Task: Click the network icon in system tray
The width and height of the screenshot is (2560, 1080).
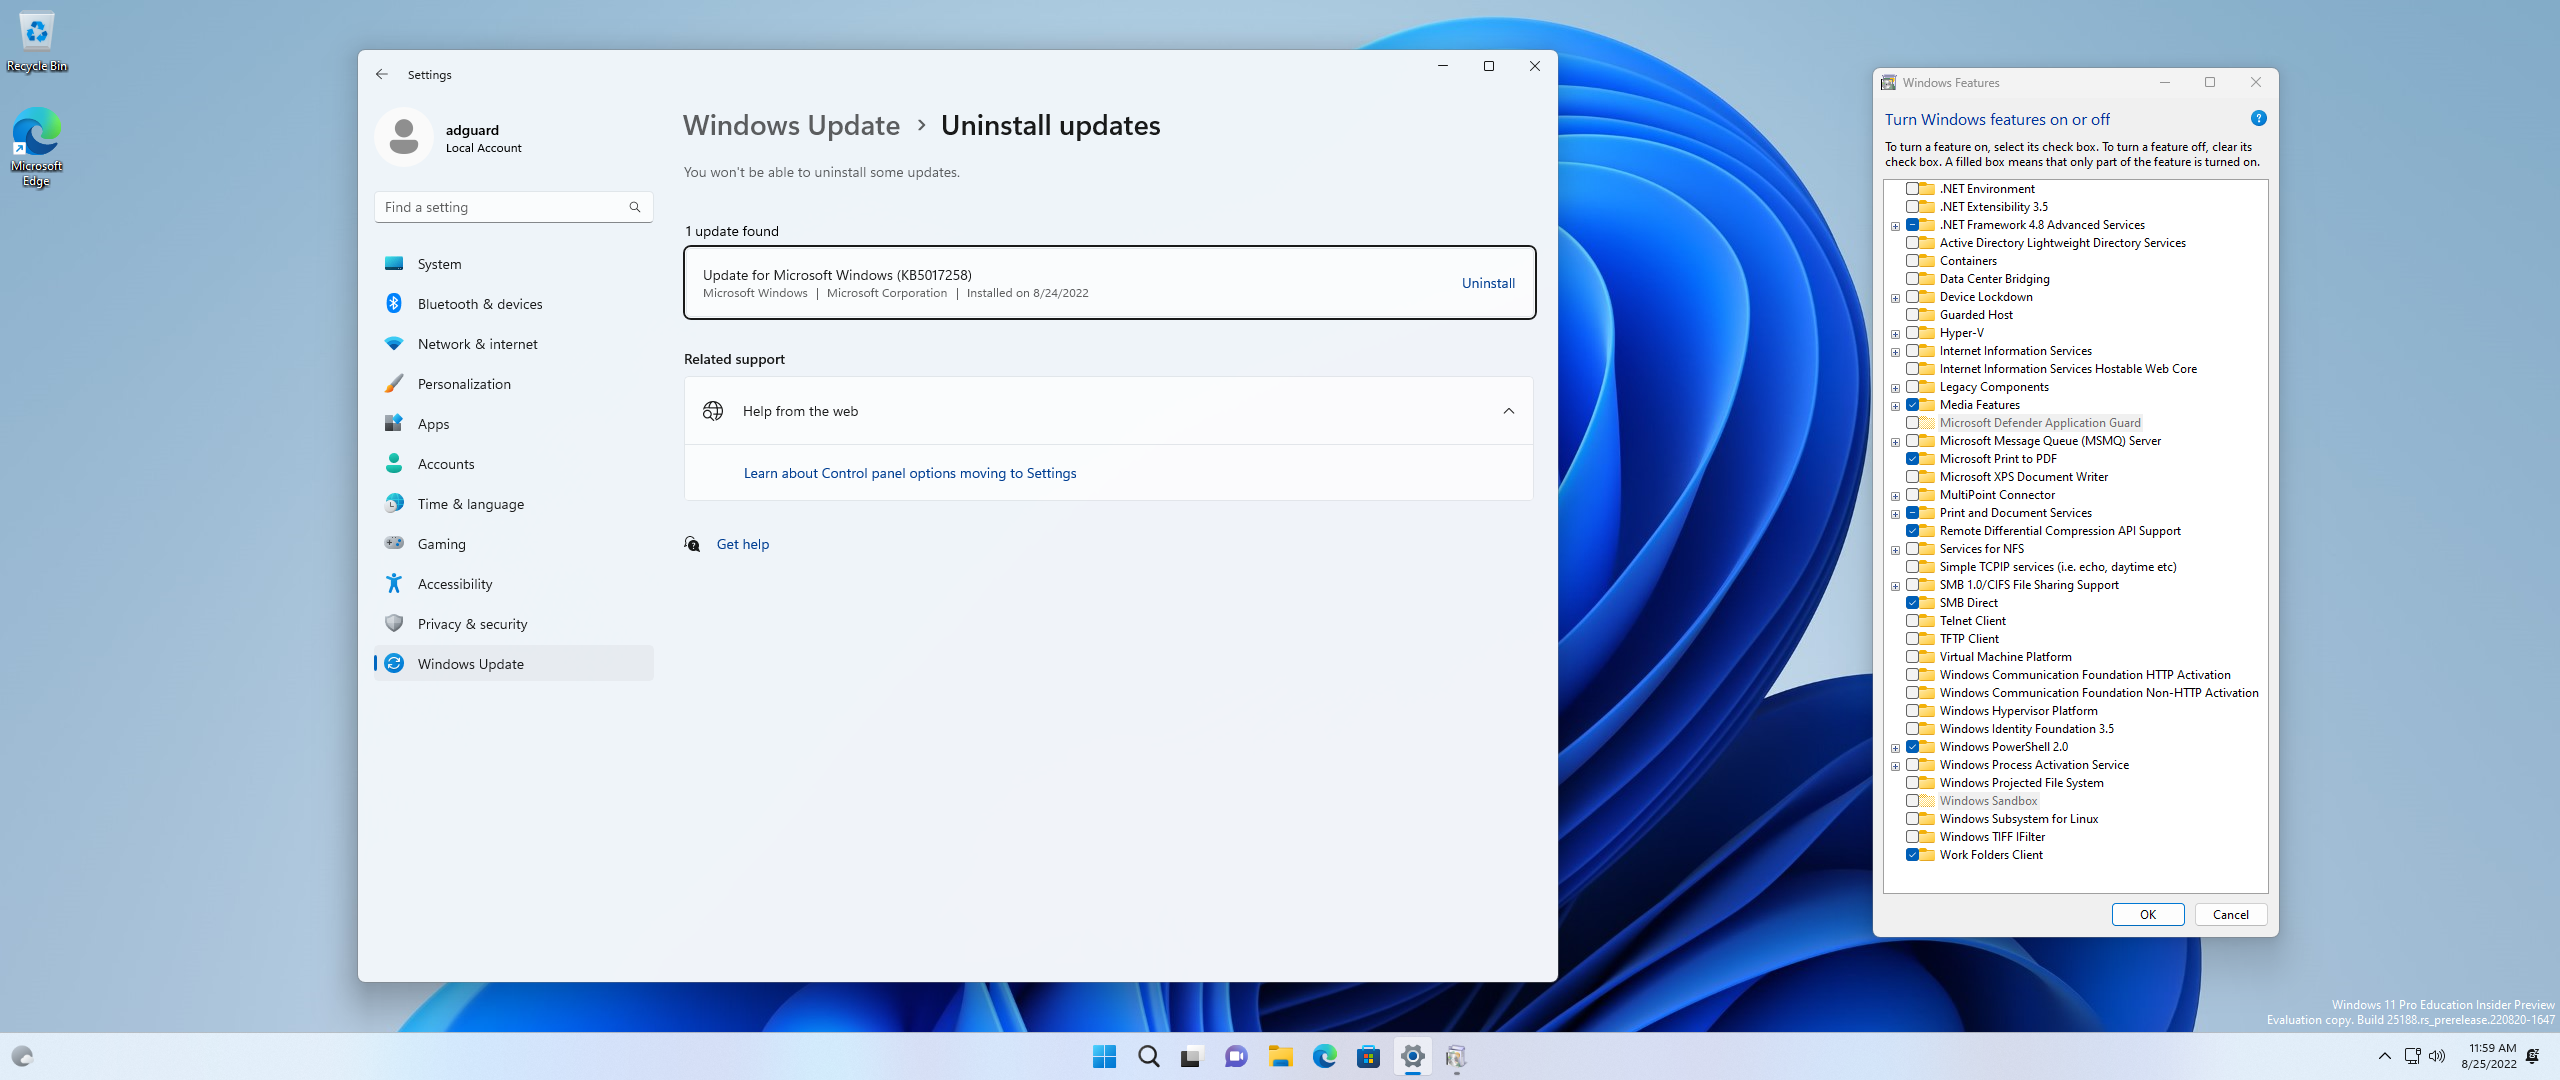Action: [2412, 1056]
